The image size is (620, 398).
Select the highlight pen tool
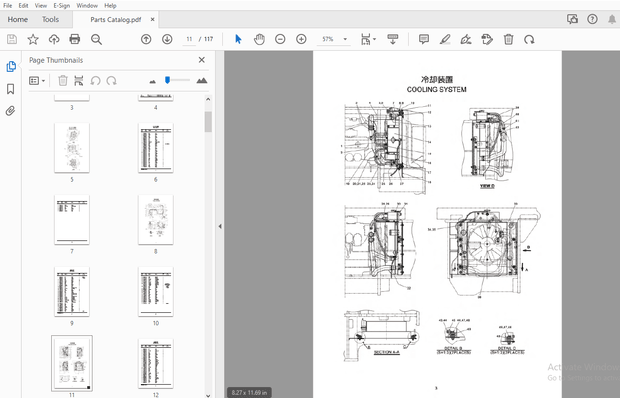tap(445, 39)
